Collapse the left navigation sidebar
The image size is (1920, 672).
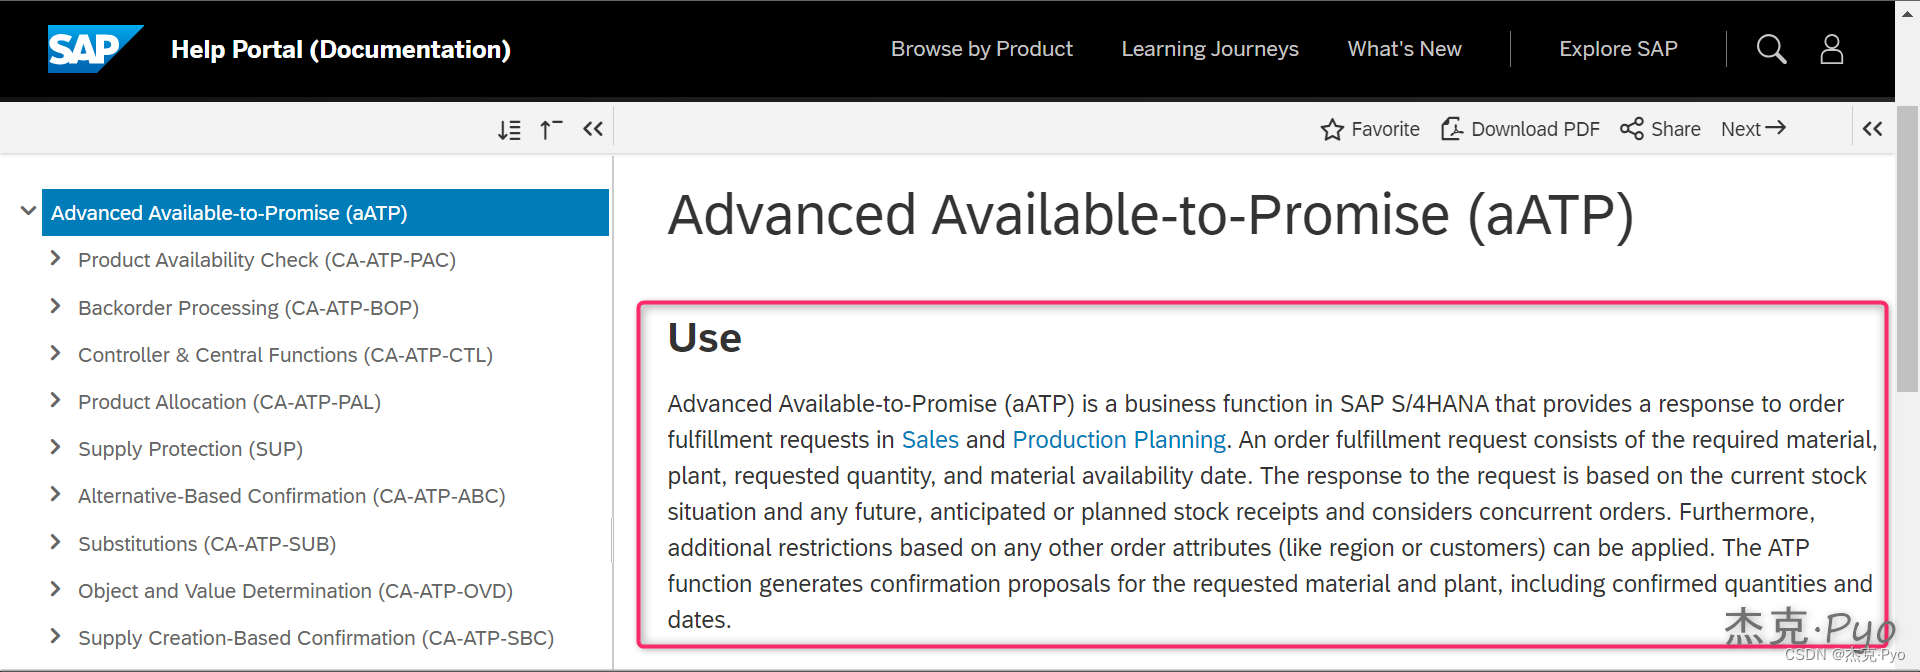[x=593, y=128]
